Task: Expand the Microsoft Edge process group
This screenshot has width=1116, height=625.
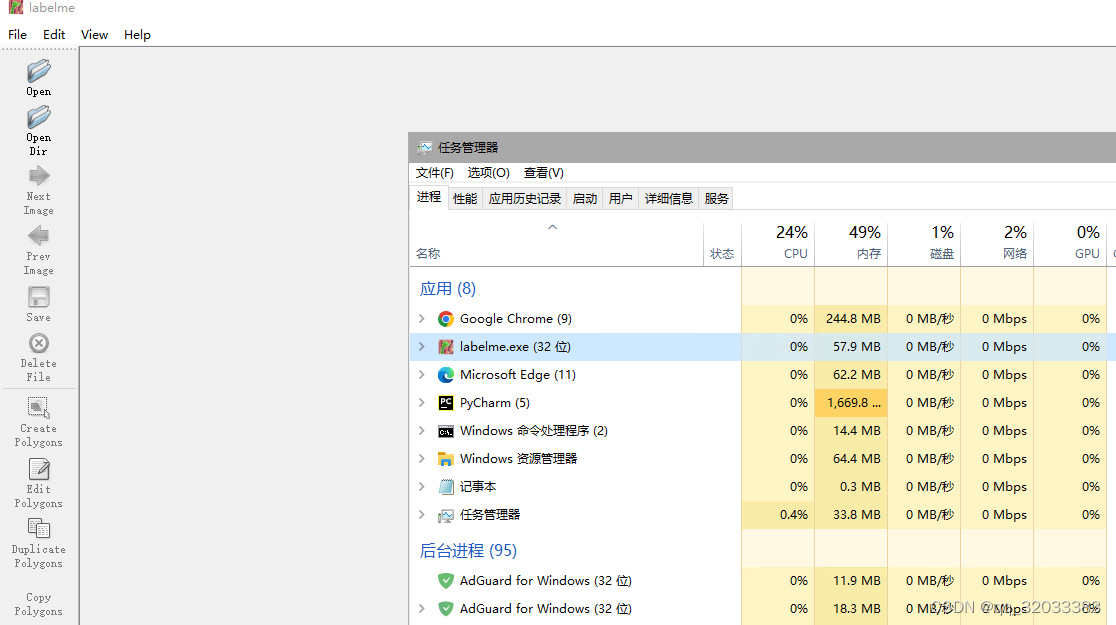Action: (421, 374)
